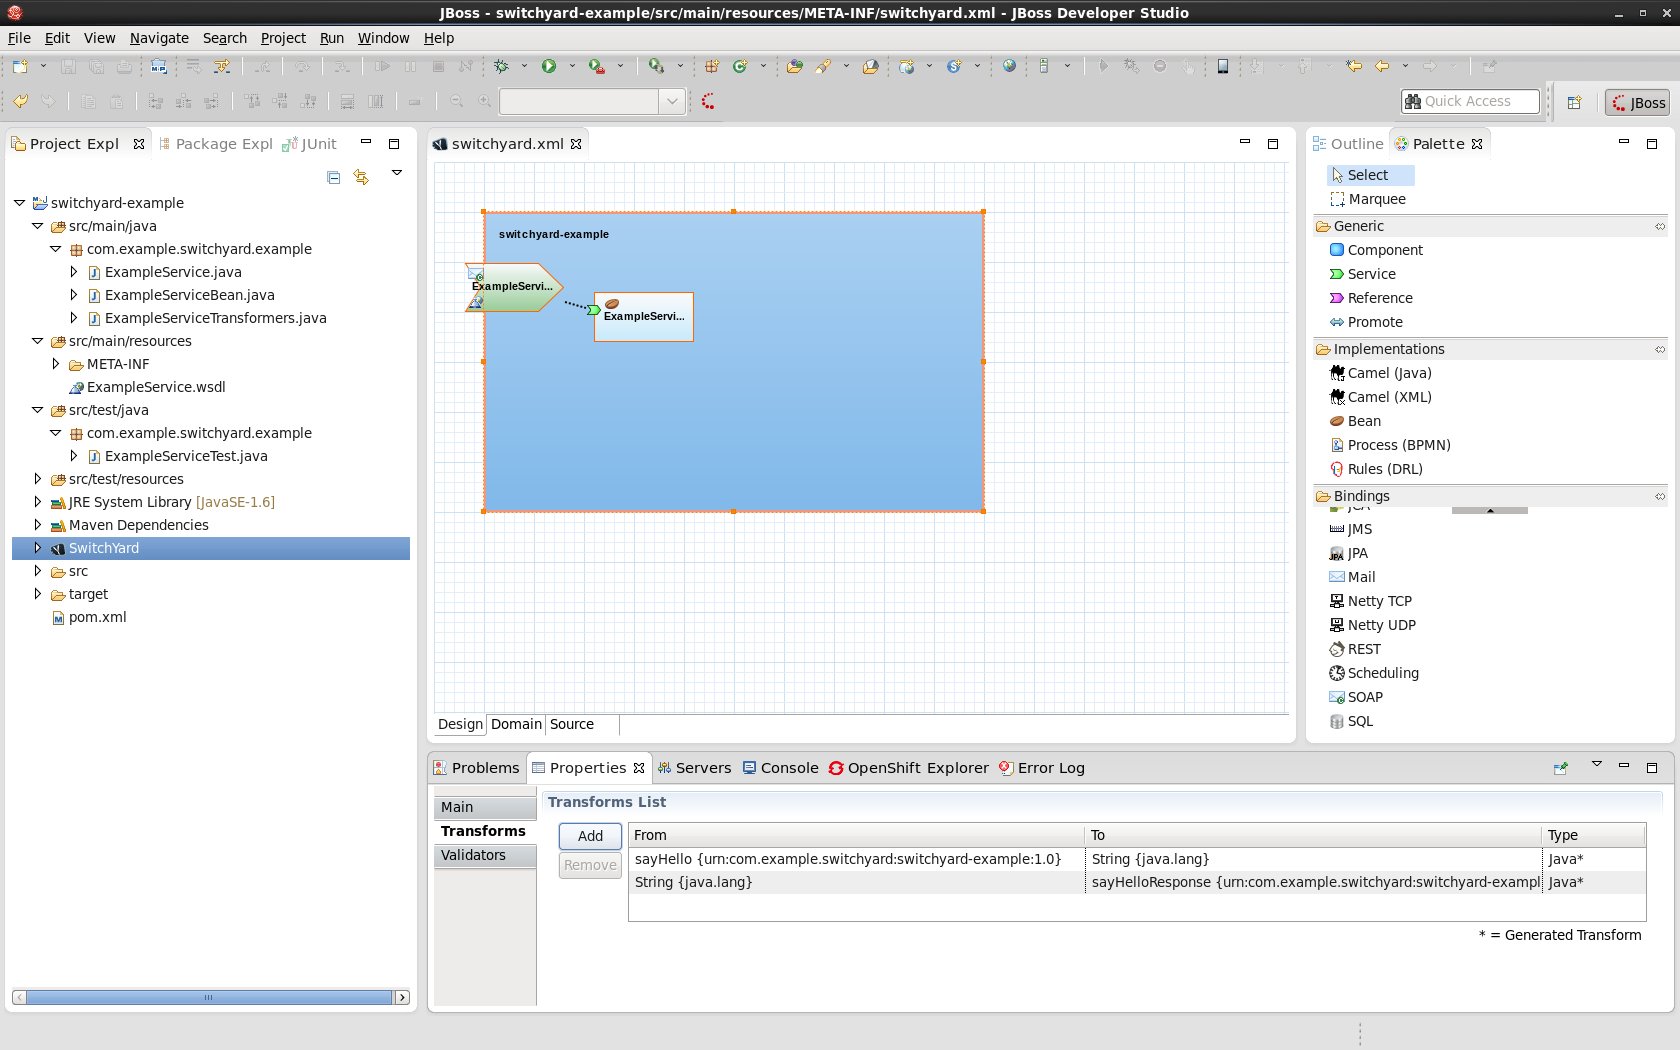Click the Pin to Selection icon in Properties view
The height and width of the screenshot is (1050, 1680).
(1560, 768)
